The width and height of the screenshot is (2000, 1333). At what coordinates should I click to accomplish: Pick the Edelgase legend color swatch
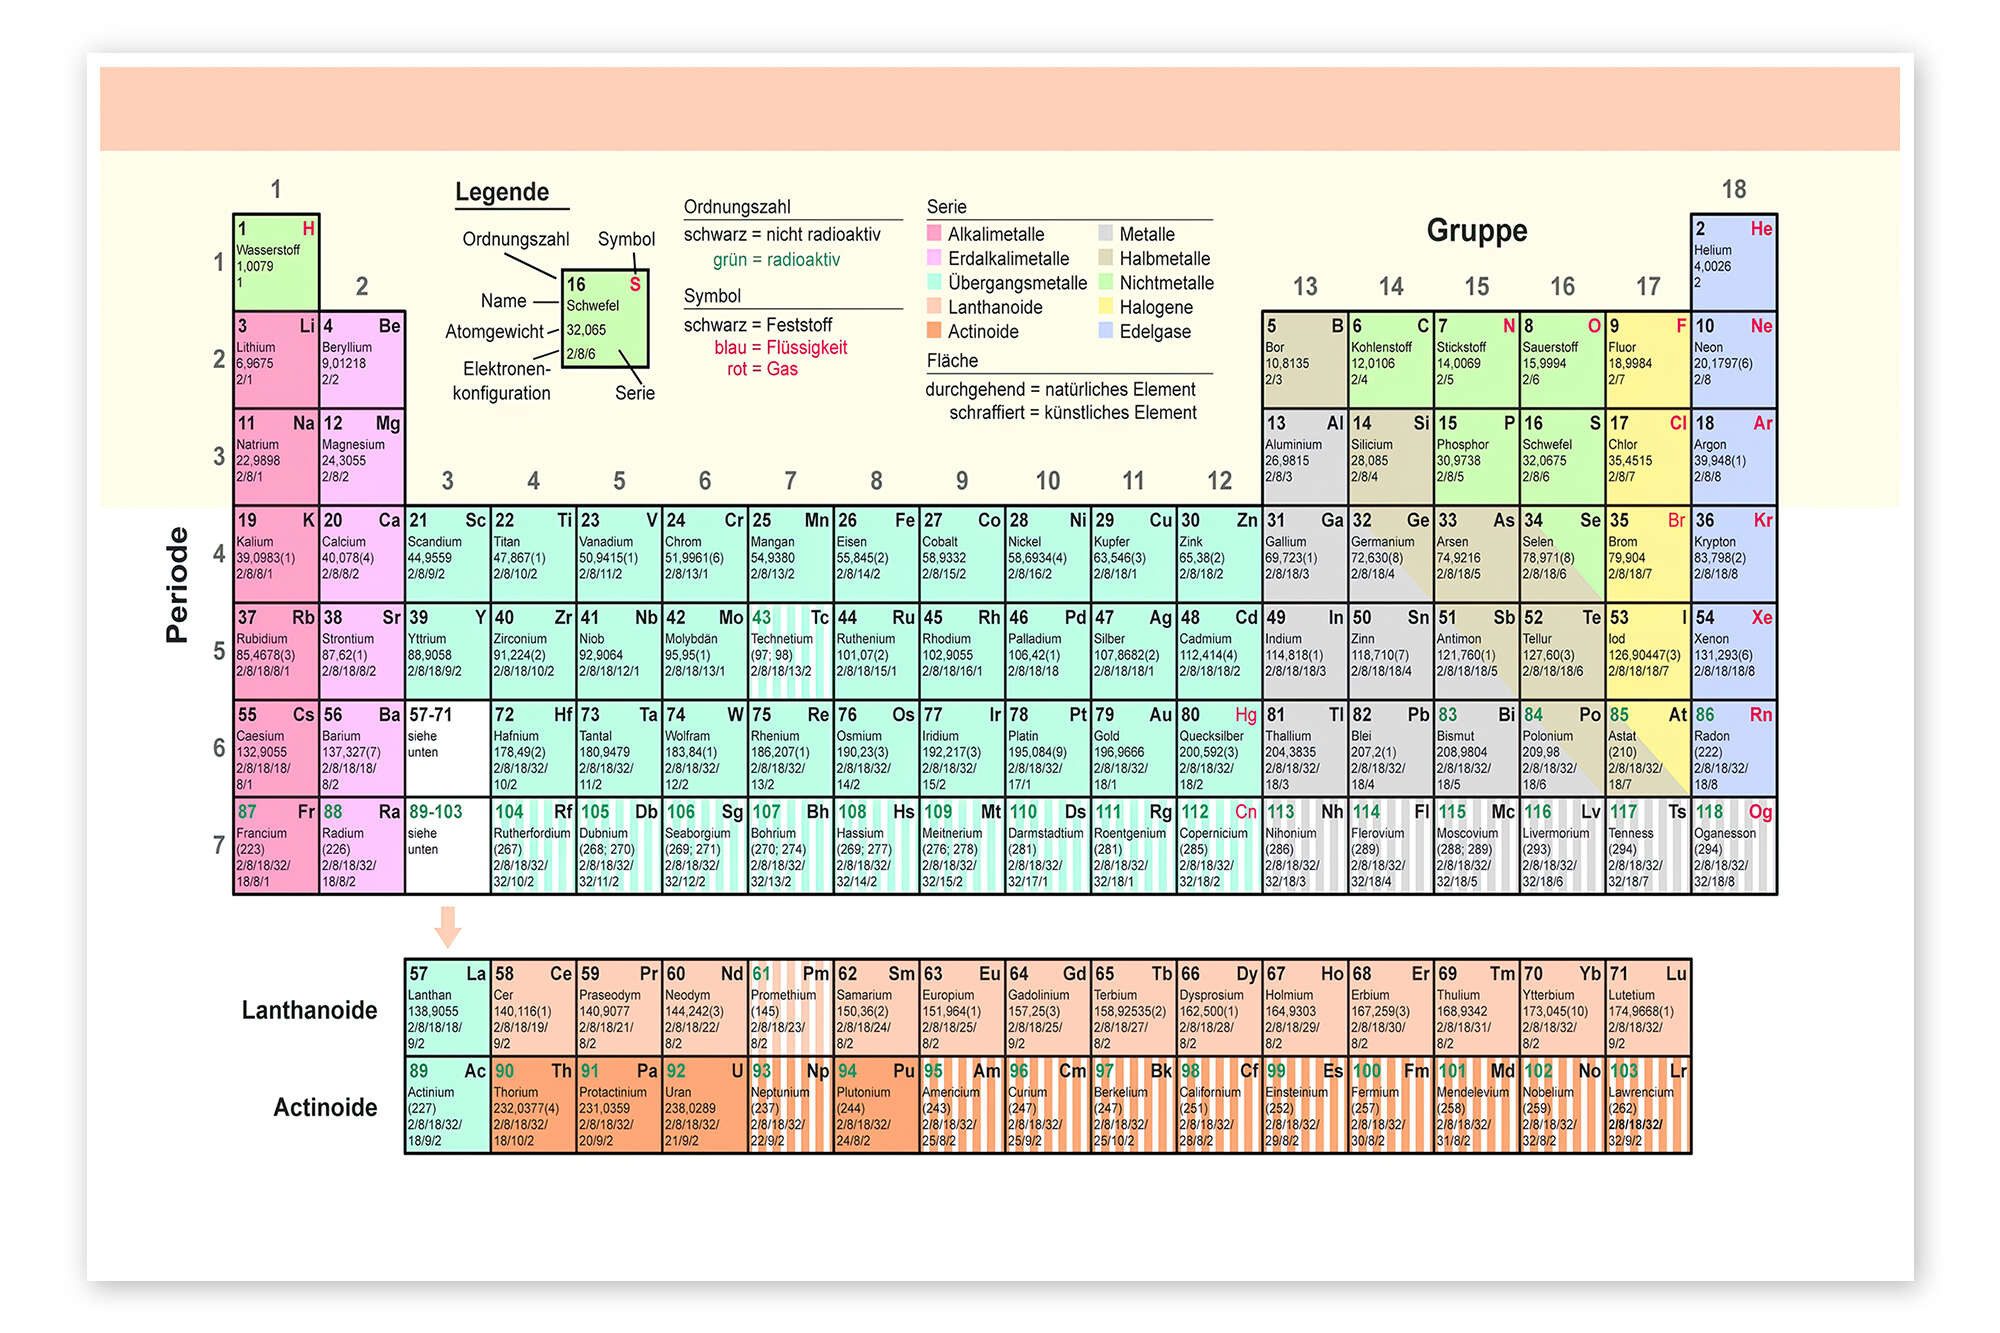(1106, 331)
